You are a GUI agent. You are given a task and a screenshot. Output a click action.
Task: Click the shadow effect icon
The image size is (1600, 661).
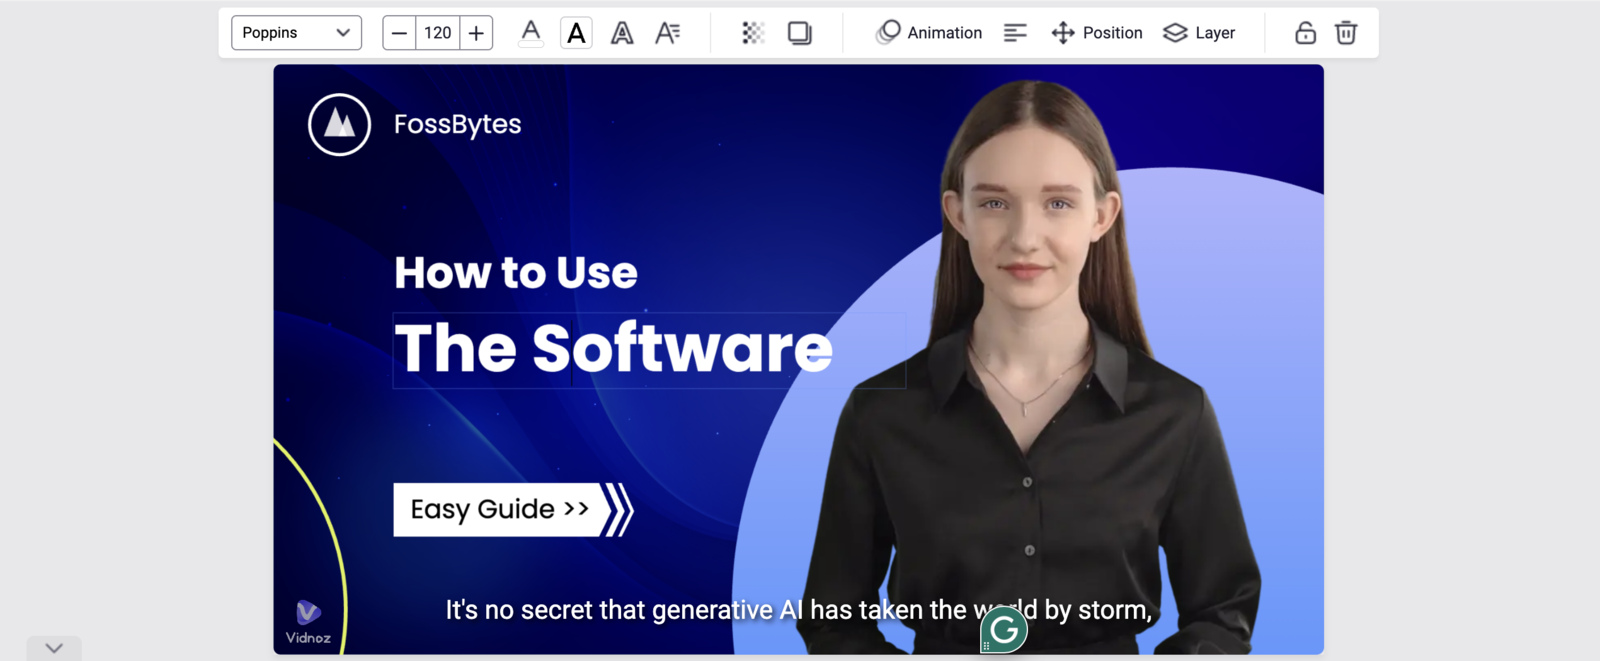pyautogui.click(x=799, y=33)
